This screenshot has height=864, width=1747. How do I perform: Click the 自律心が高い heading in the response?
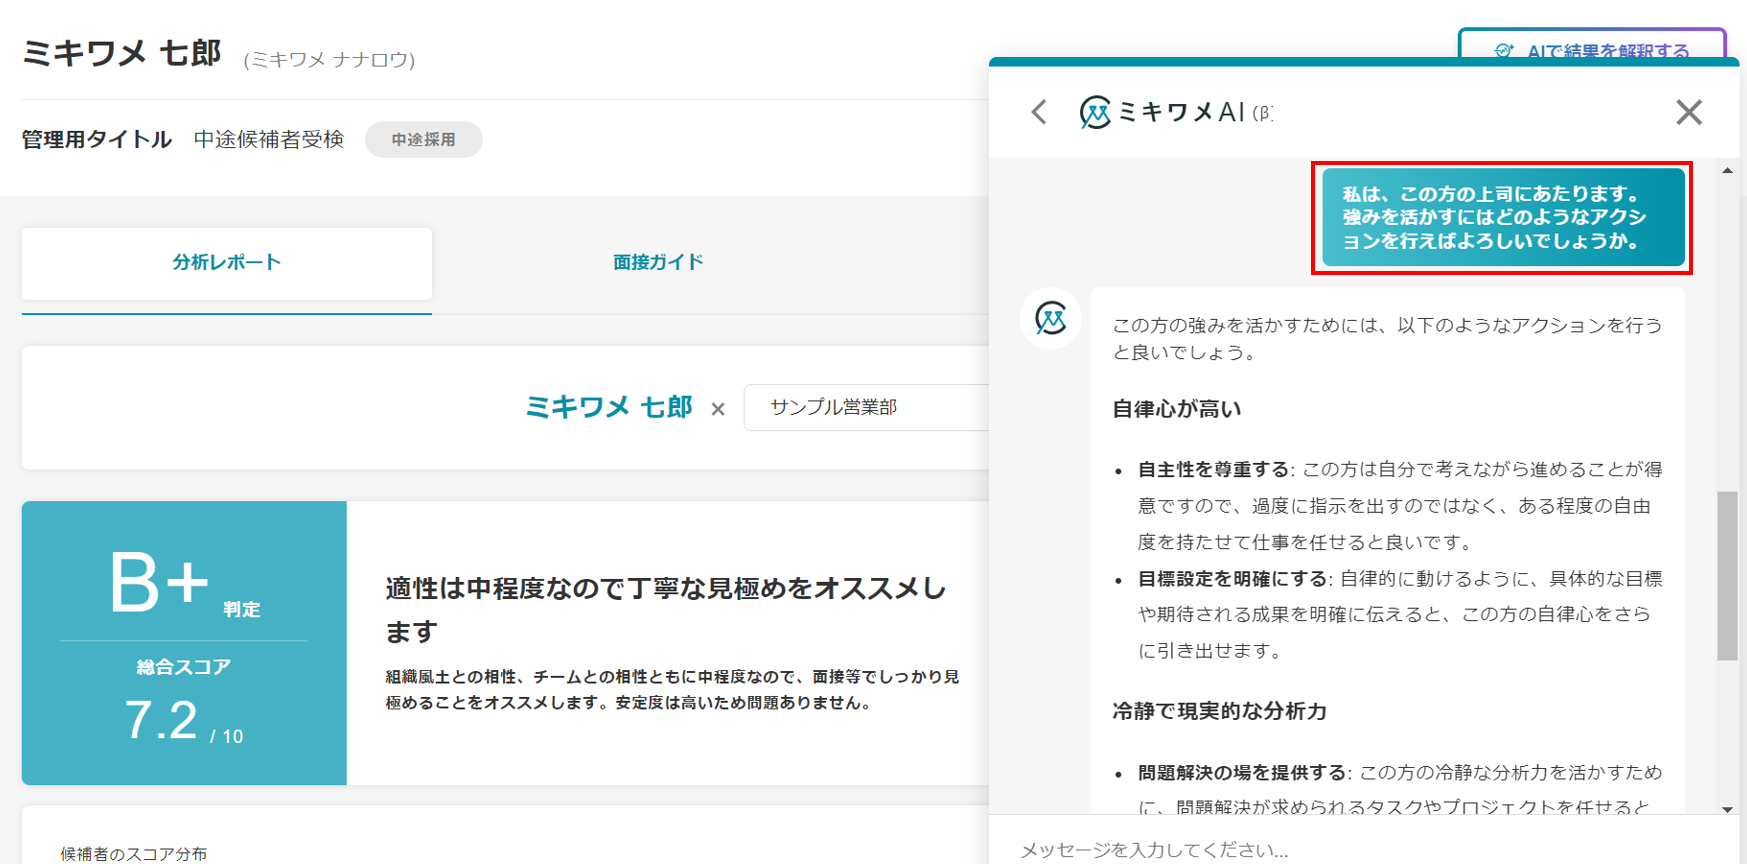[1177, 409]
